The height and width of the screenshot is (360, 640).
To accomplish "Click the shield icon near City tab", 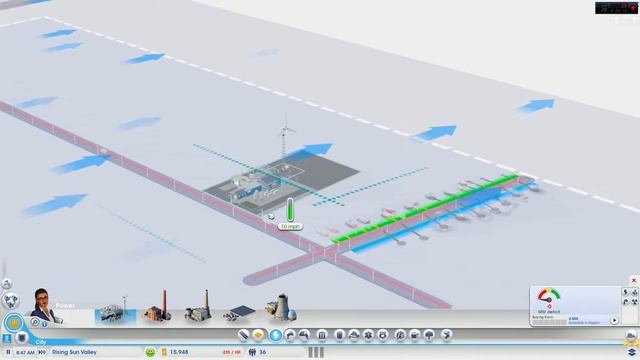I will (x=22, y=338).
